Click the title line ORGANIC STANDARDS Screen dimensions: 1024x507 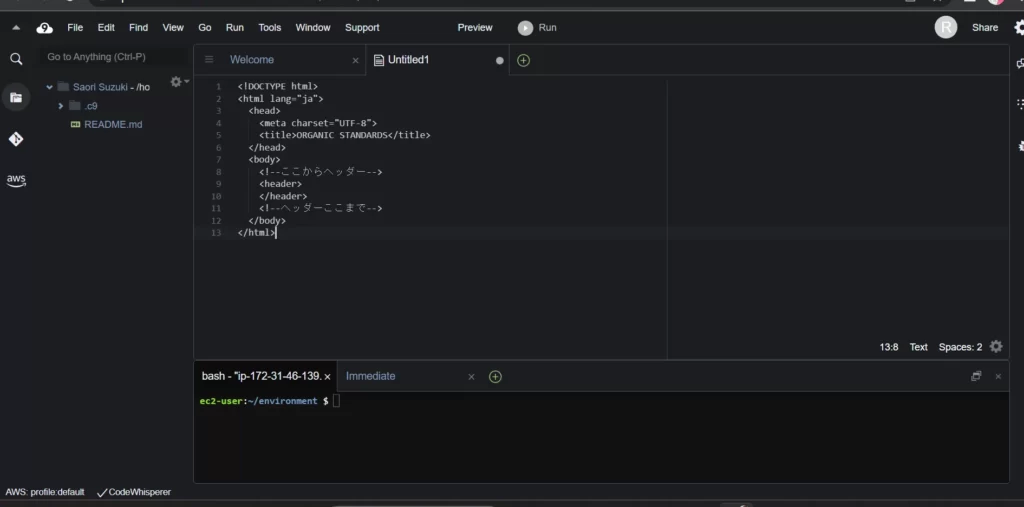point(345,135)
